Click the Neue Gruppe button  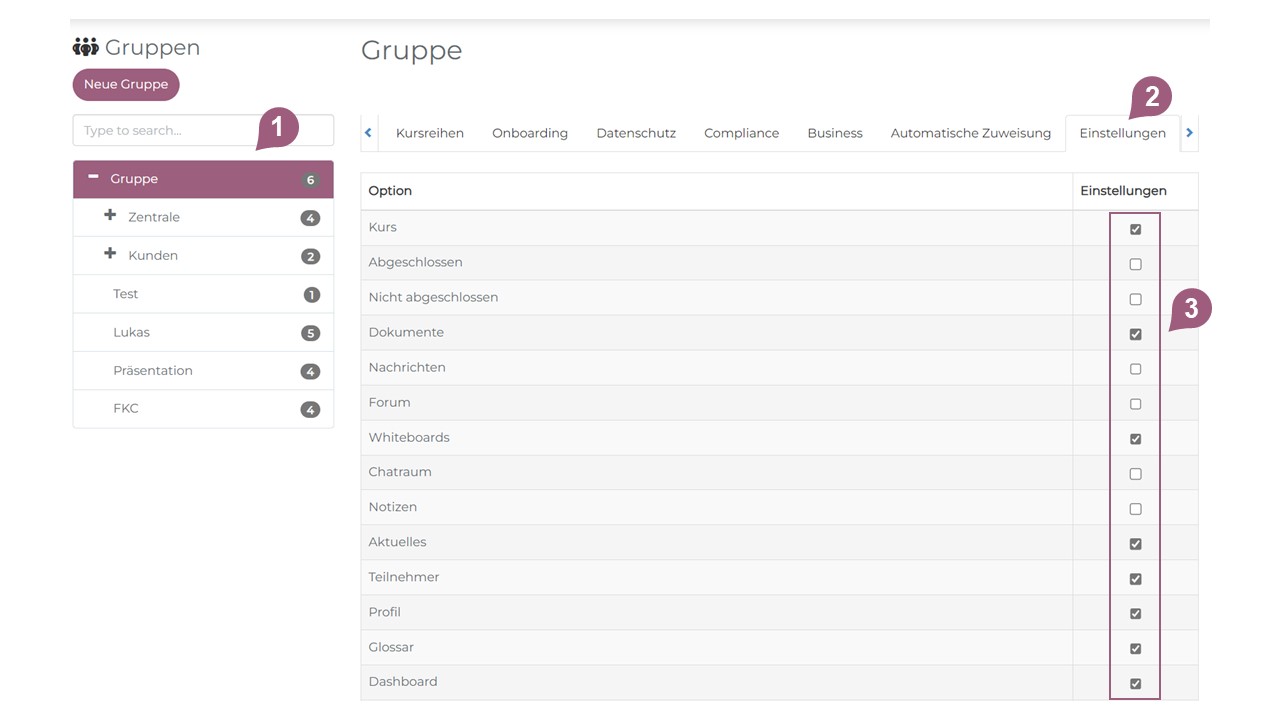pyautogui.click(x=126, y=85)
